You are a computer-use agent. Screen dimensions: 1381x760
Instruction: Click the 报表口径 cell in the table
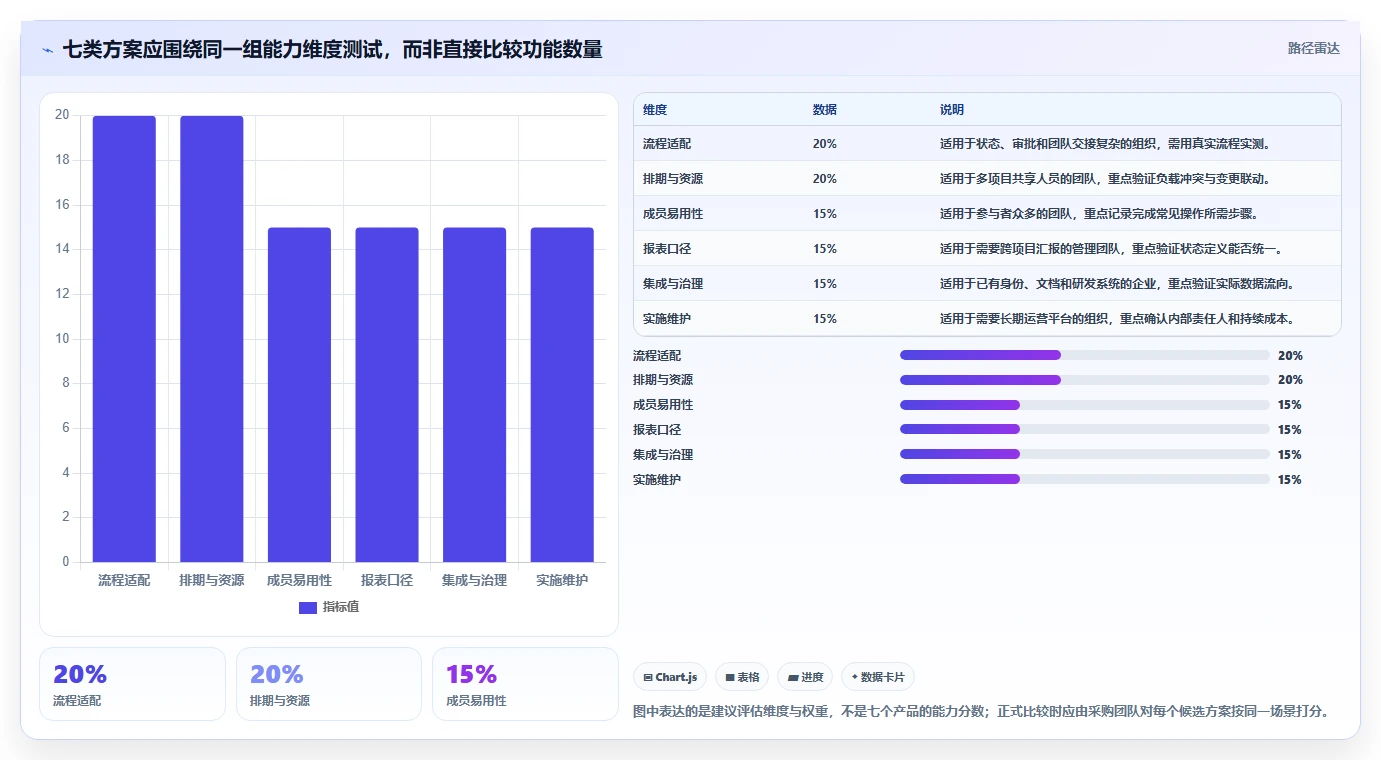pos(667,249)
